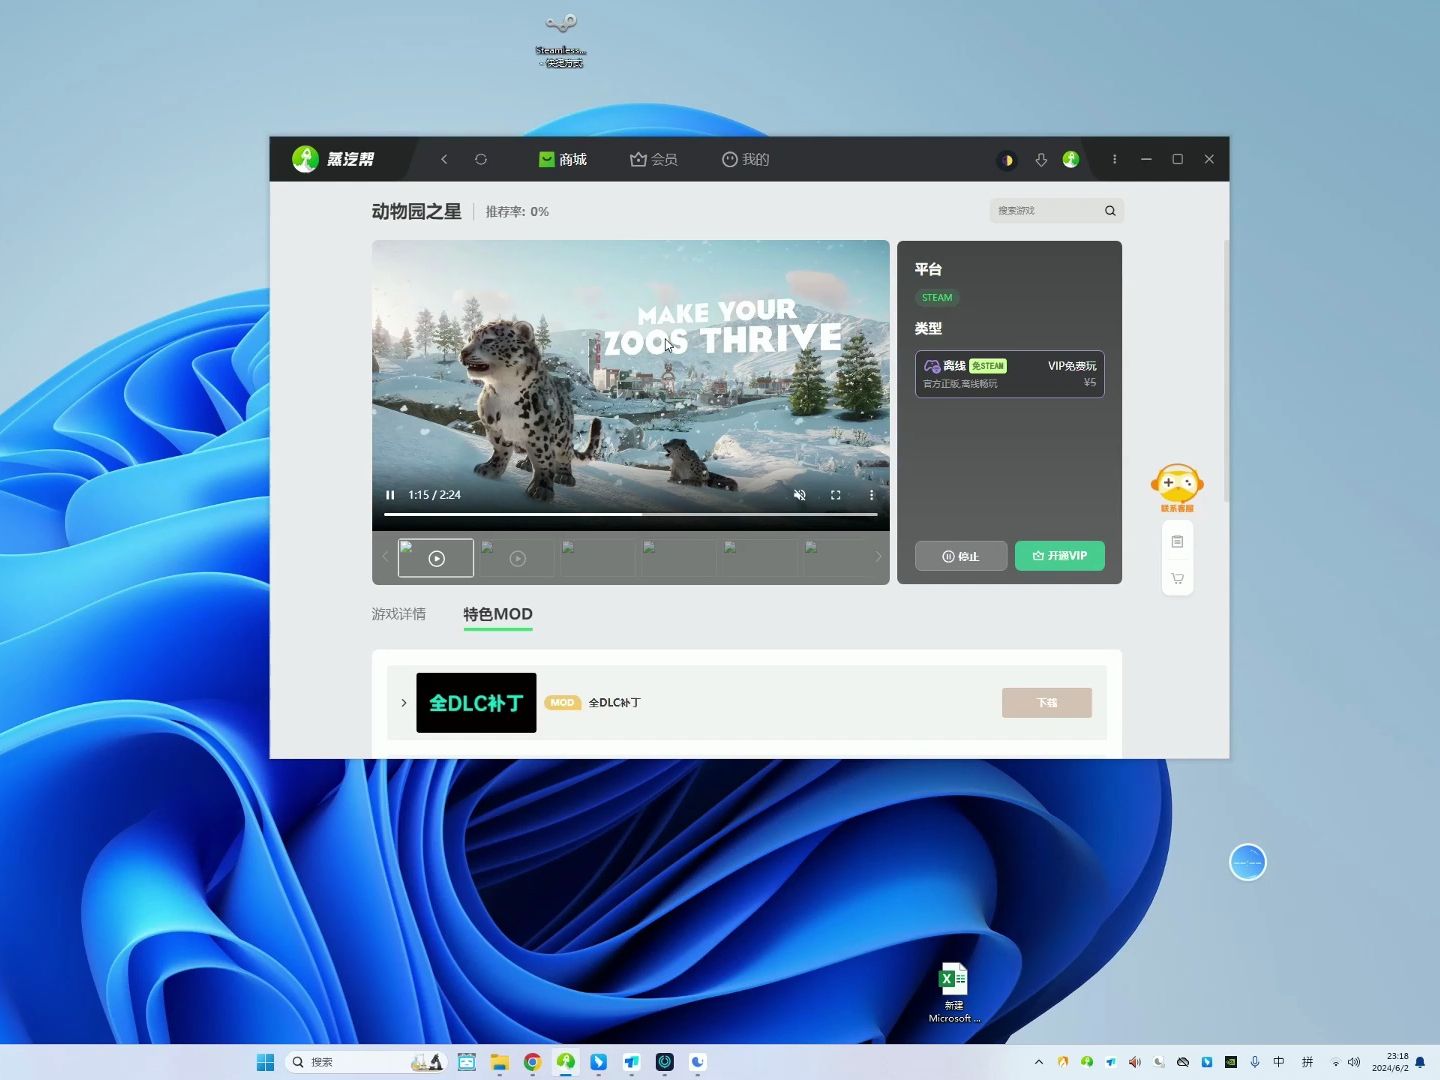The height and width of the screenshot is (1080, 1440).
Task: Open File Explorer from taskbar
Action: coord(499,1062)
